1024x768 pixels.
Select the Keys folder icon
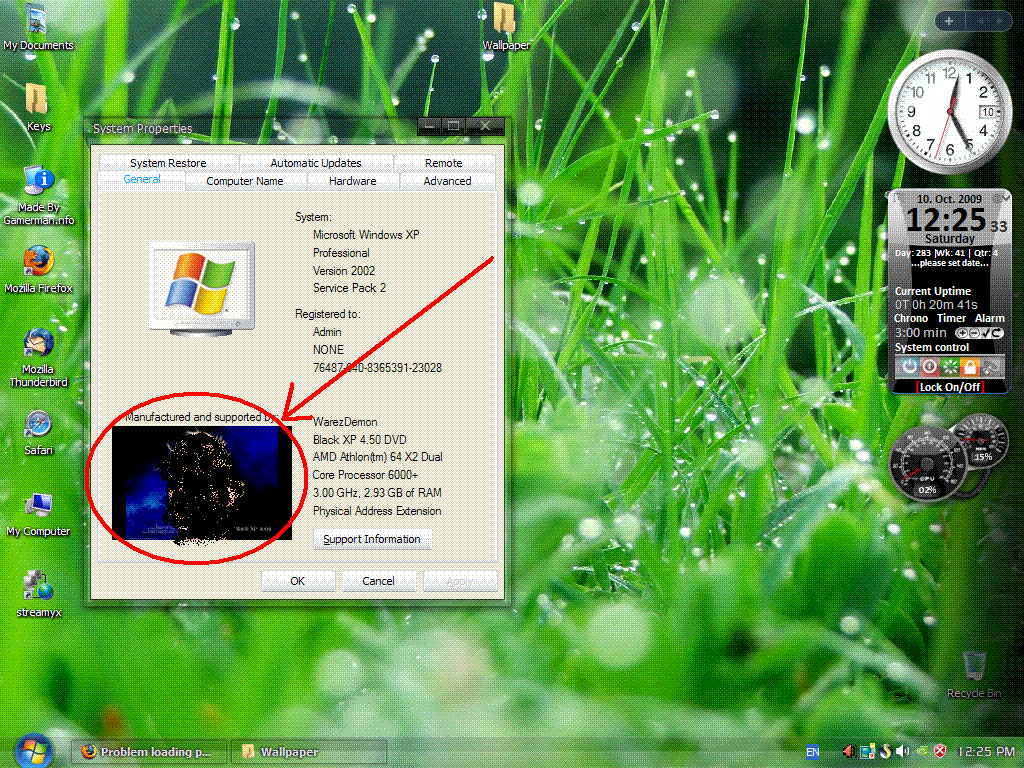click(x=38, y=107)
